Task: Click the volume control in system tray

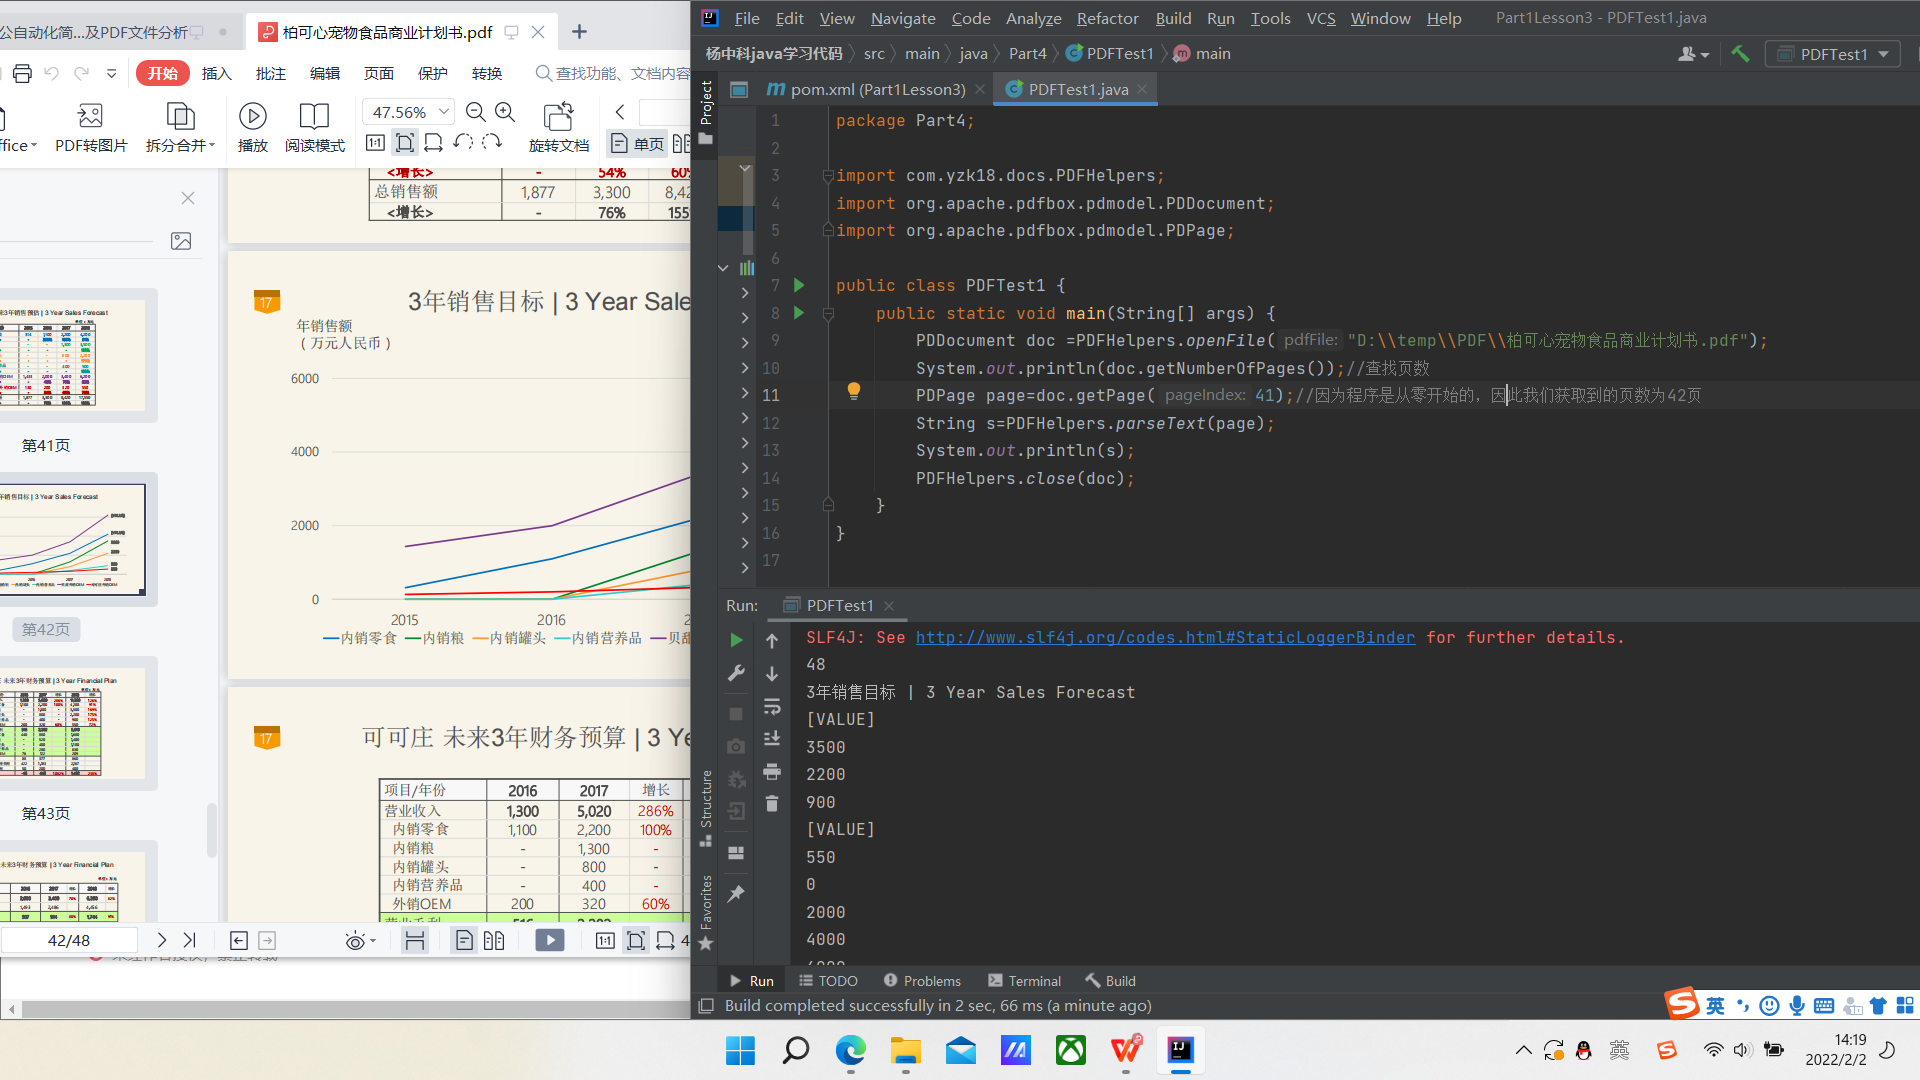Action: (x=1743, y=1050)
